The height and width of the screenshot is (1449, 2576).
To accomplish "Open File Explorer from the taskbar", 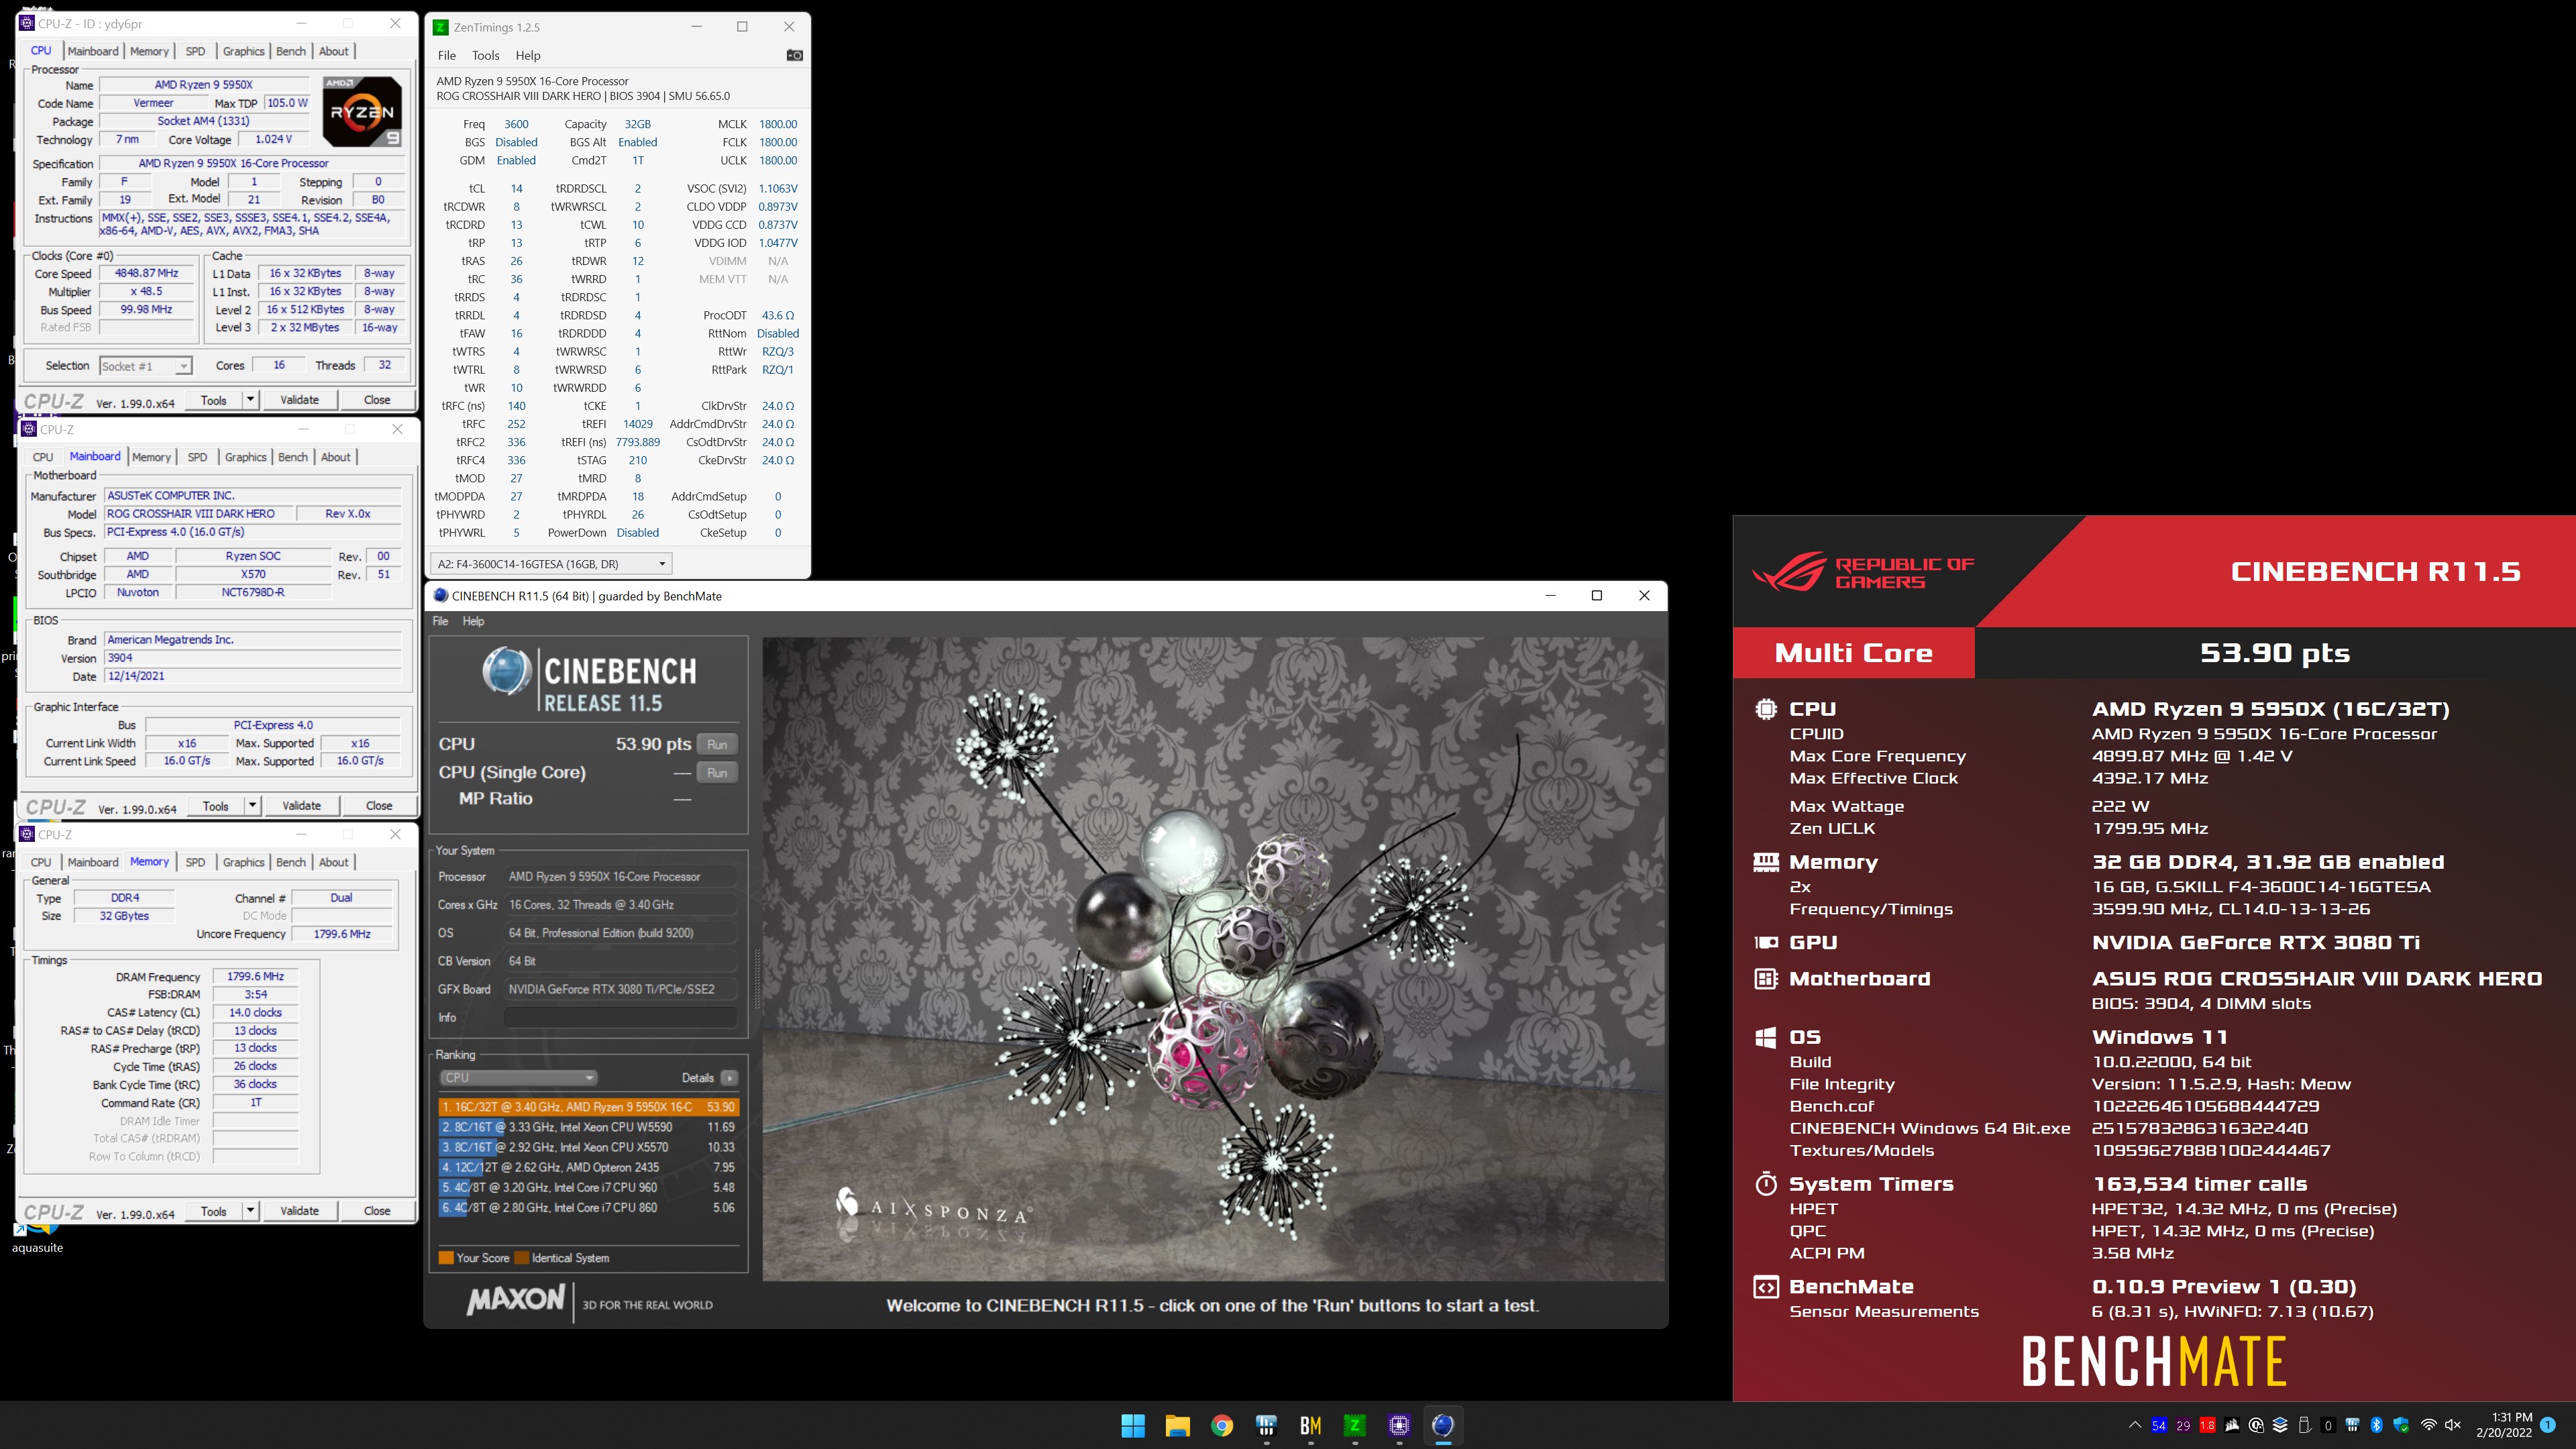I will (x=1177, y=1425).
